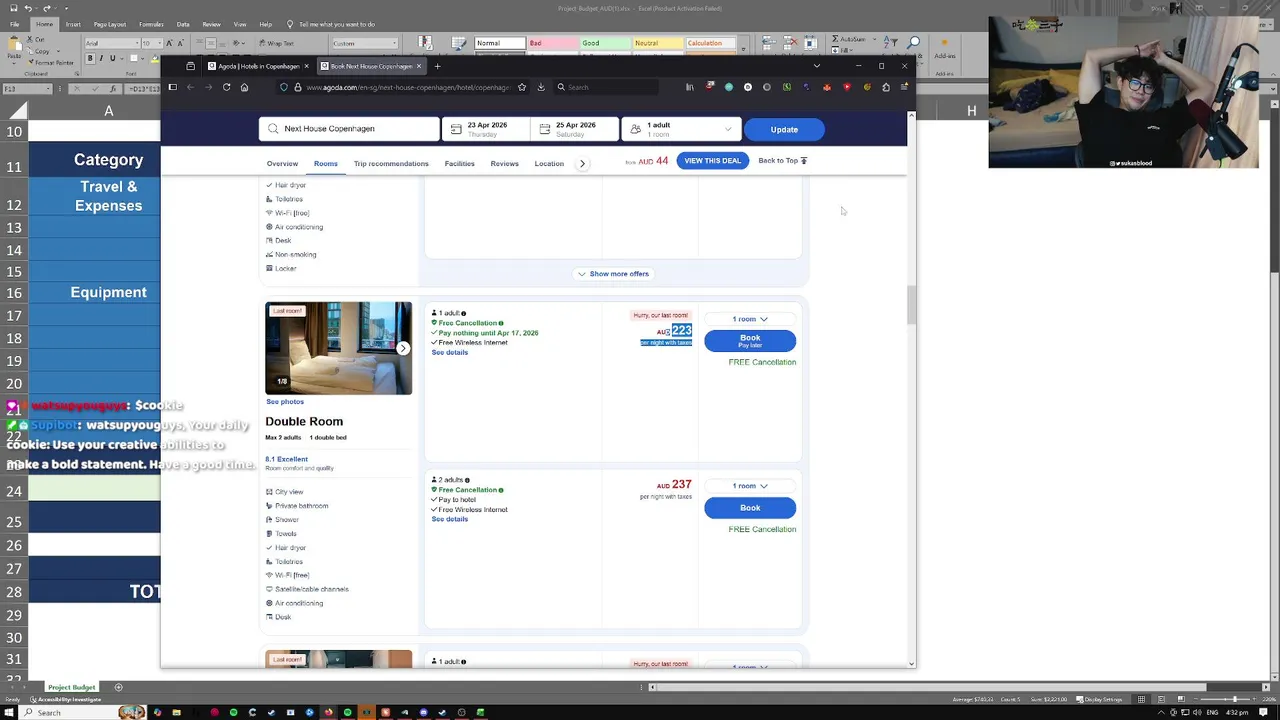
Task: Close the 'Agoda | Hotels in Copenhagen' tab
Action: tap(307, 66)
